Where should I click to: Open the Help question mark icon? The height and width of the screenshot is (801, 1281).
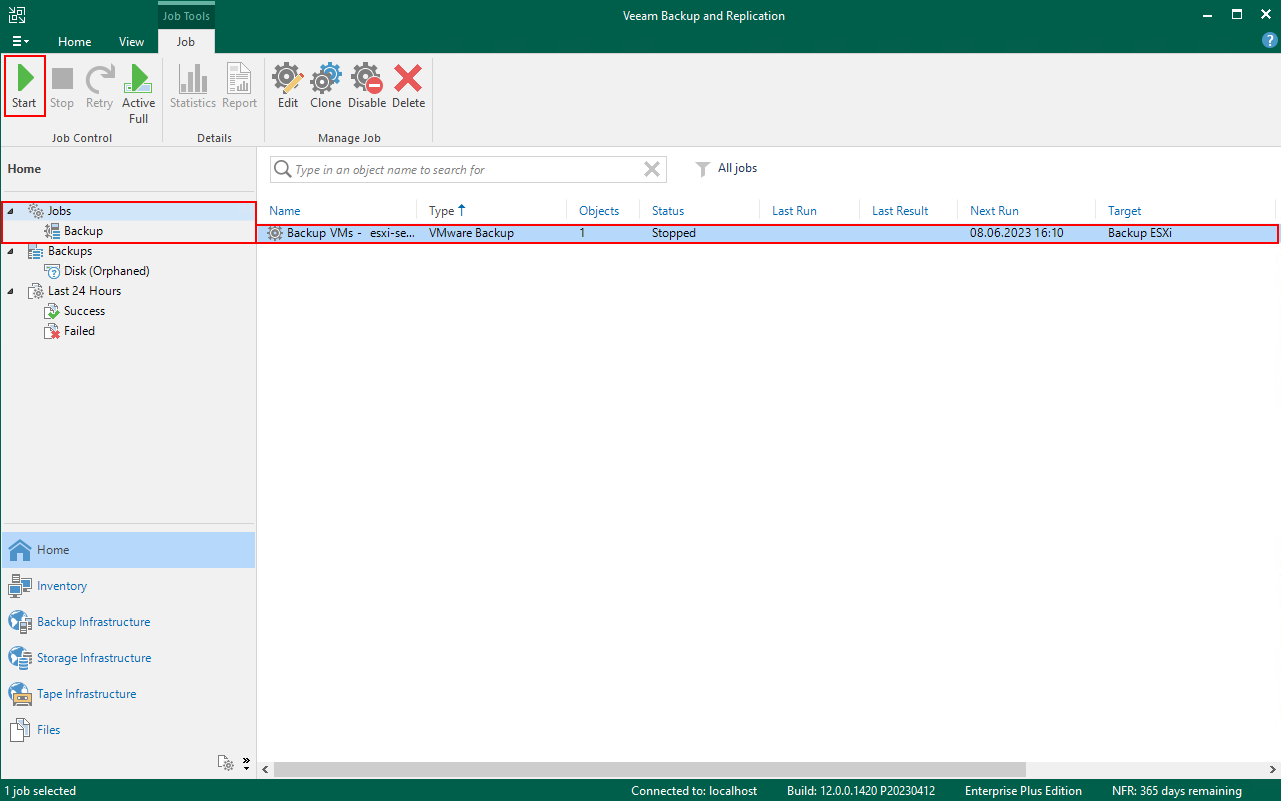(x=1270, y=41)
